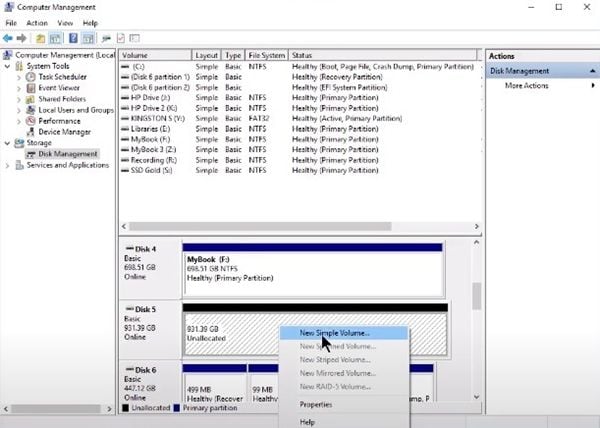The width and height of the screenshot is (600, 428).
Task: Go back with the blue Back arrow
Action: coord(8,38)
